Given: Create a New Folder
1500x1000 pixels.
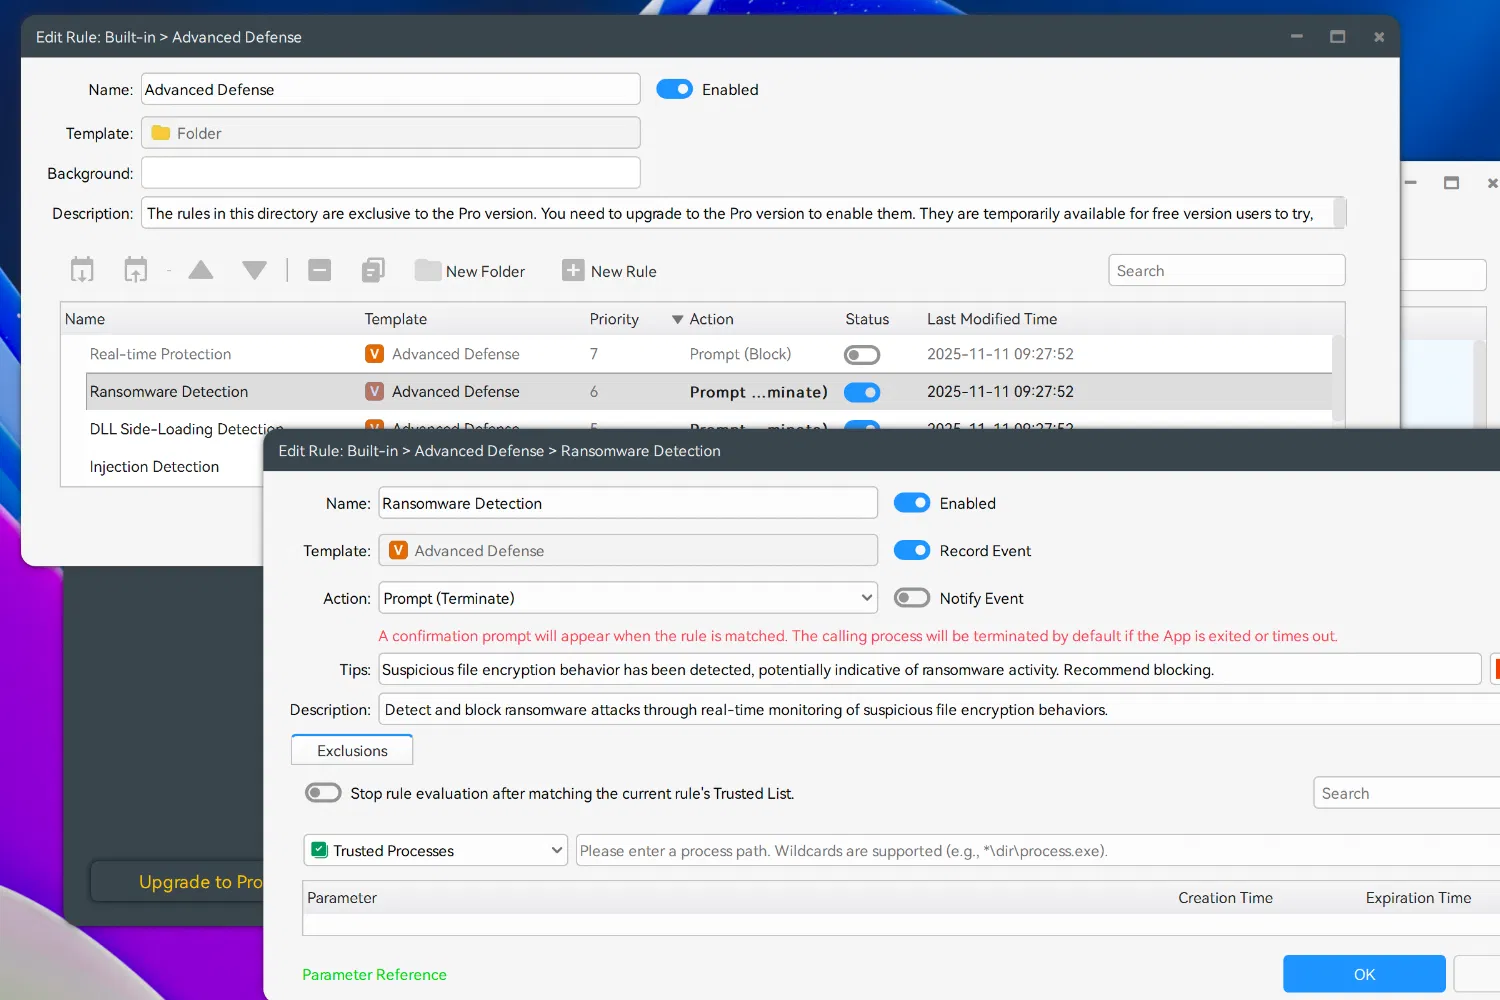Looking at the screenshot, I should (470, 271).
